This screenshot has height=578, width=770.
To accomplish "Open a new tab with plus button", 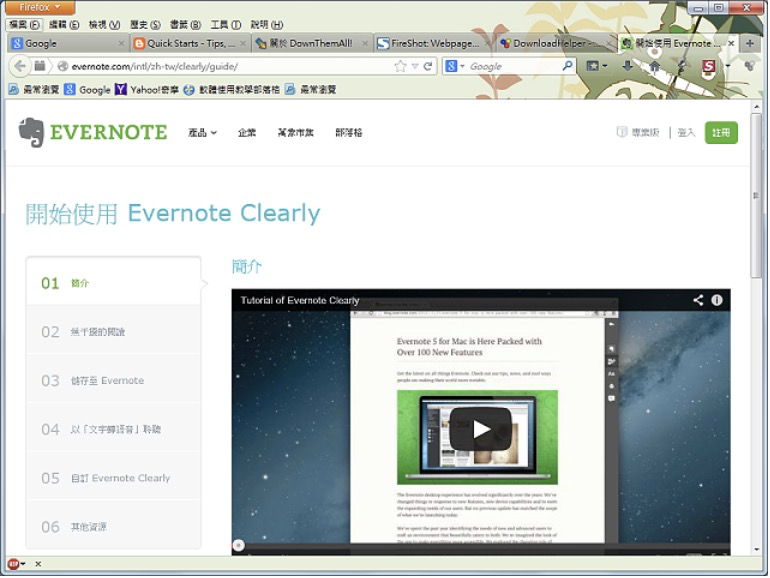I will click(749, 43).
